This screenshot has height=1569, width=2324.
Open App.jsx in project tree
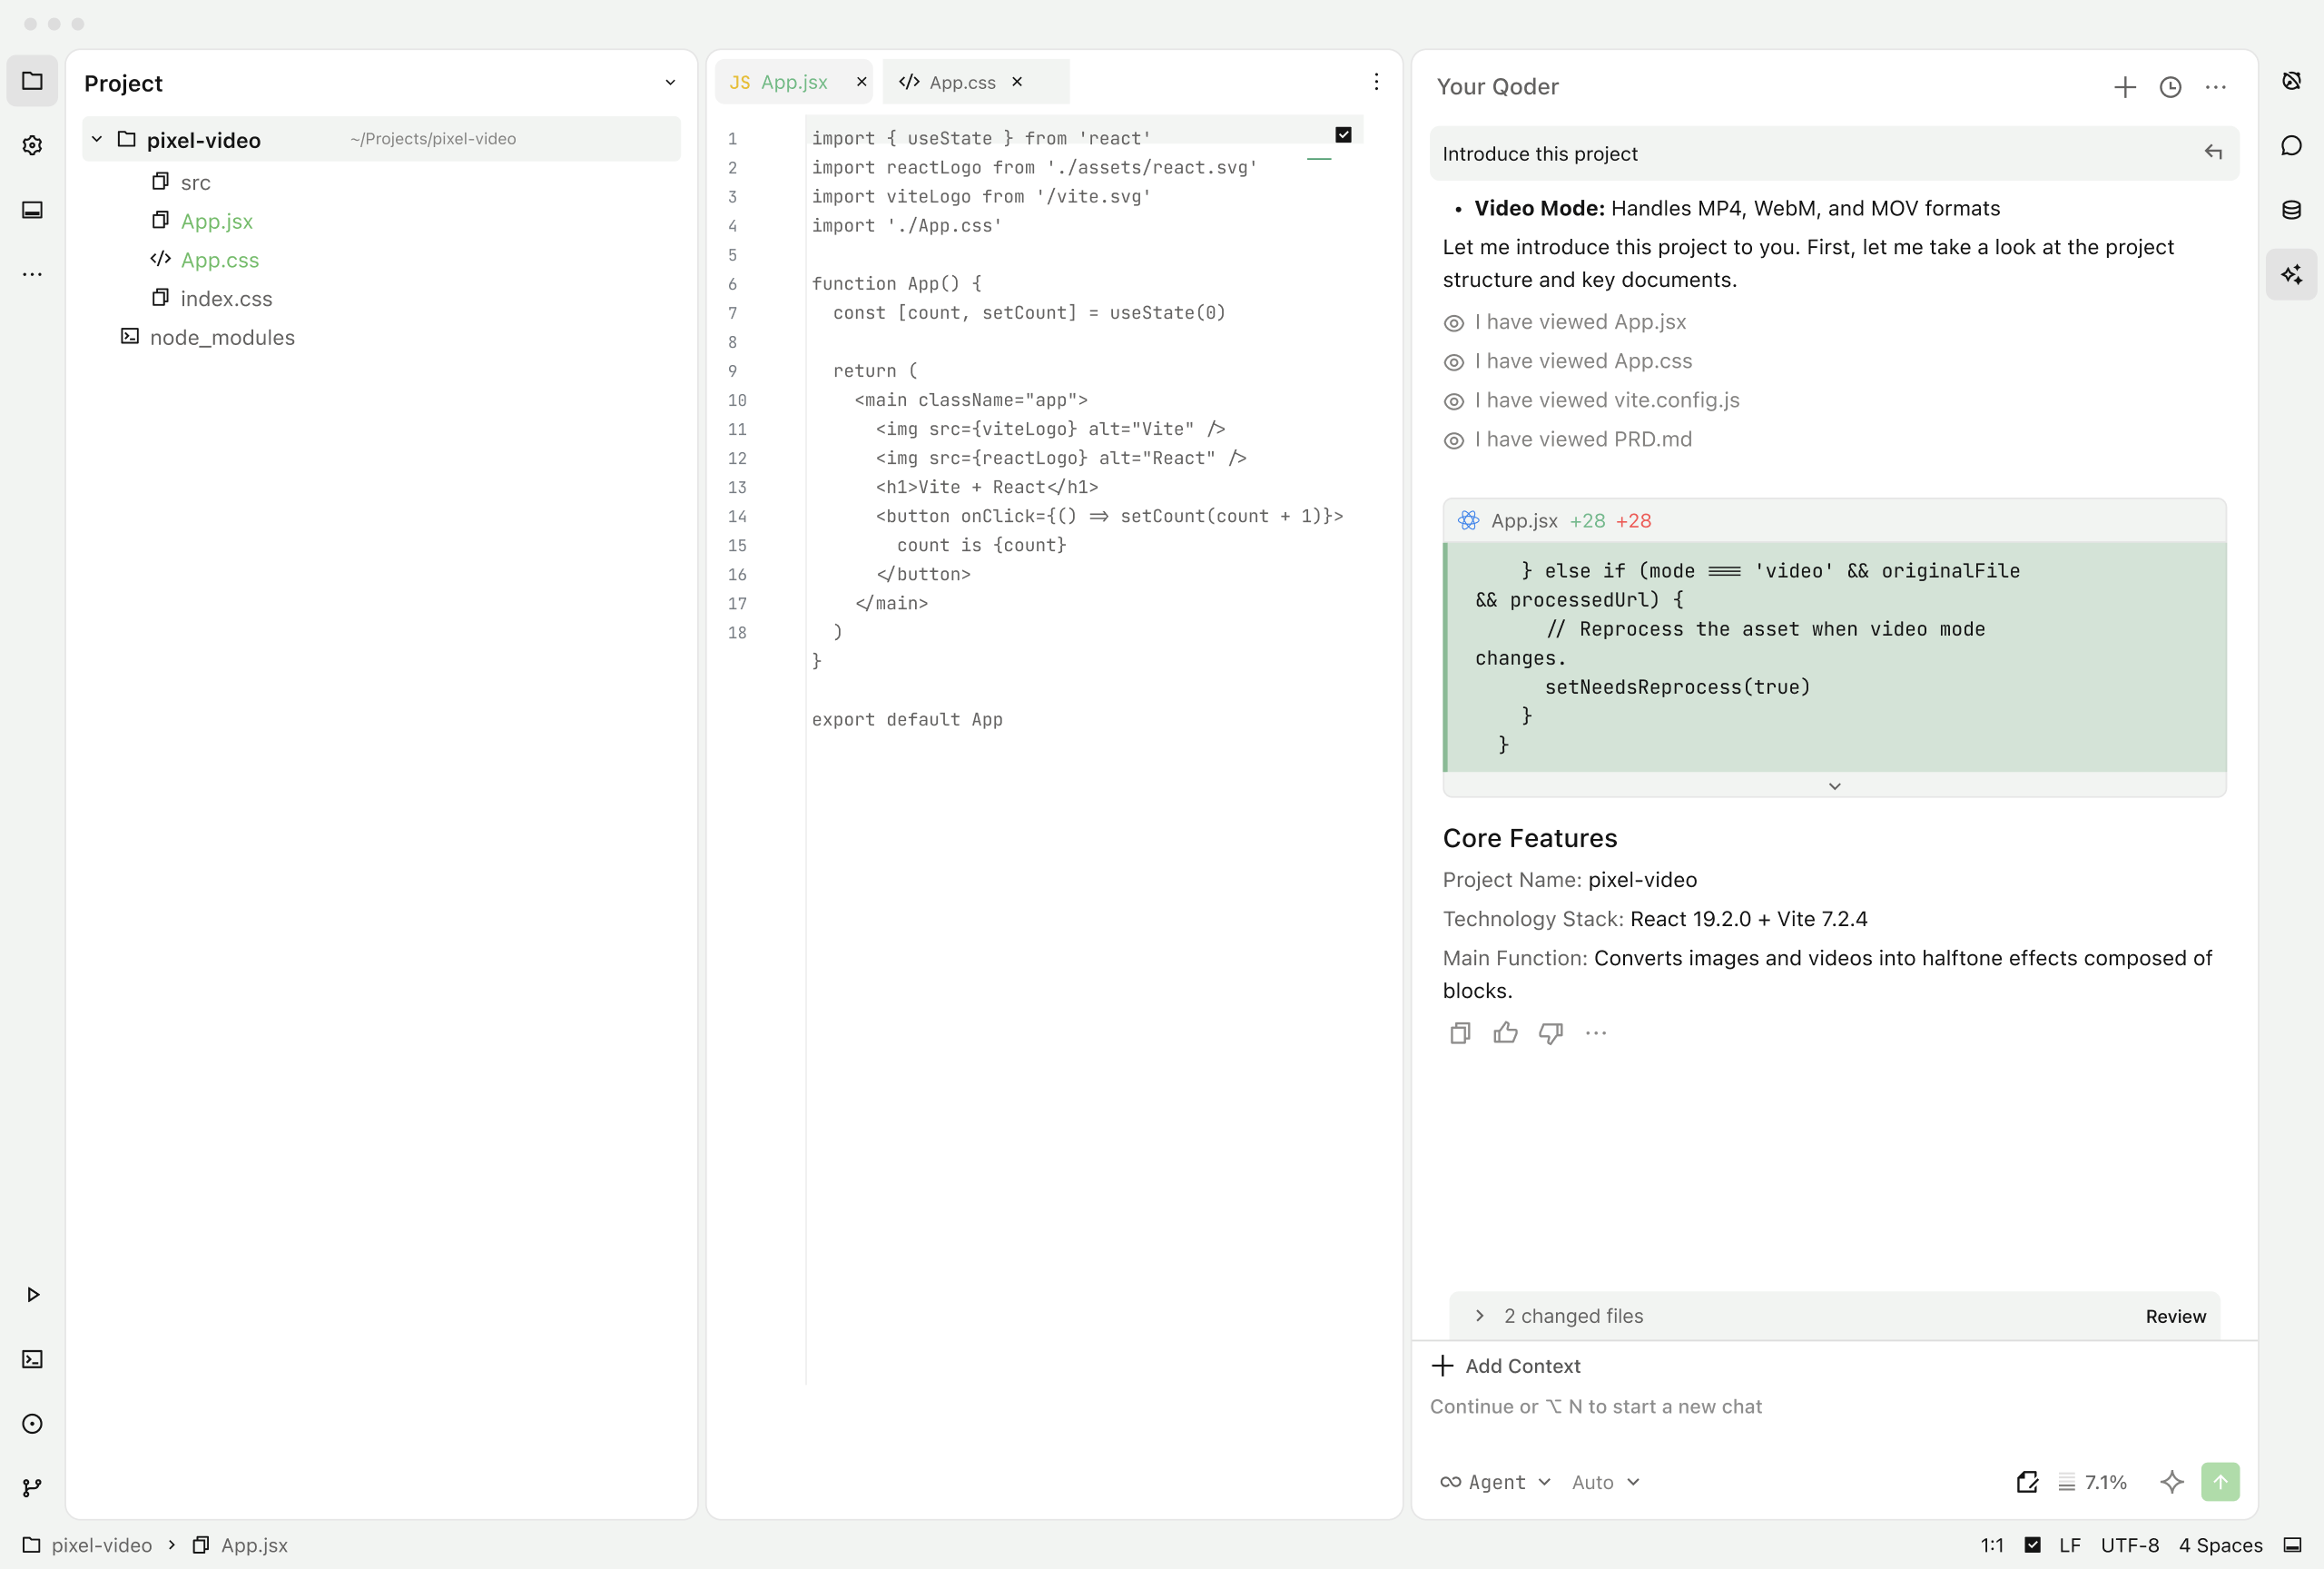coord(216,221)
